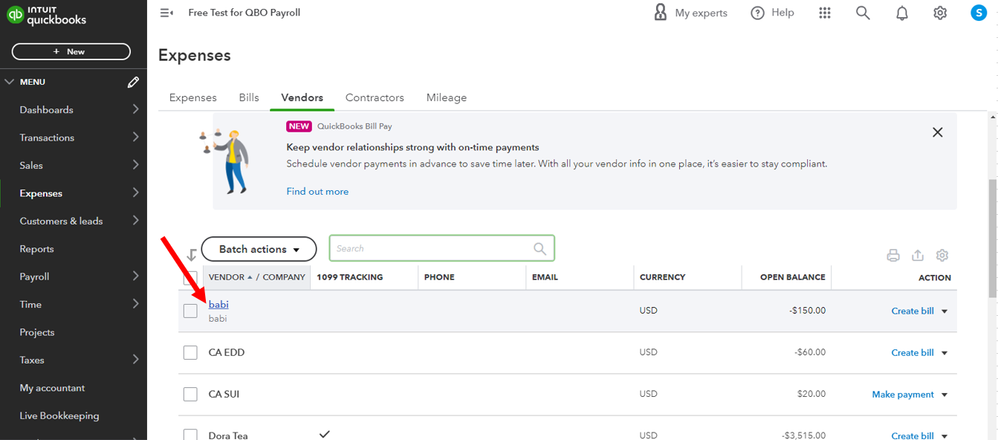Click the magnifier search icon in the header
Screen dimensions: 998x440
[862, 13]
